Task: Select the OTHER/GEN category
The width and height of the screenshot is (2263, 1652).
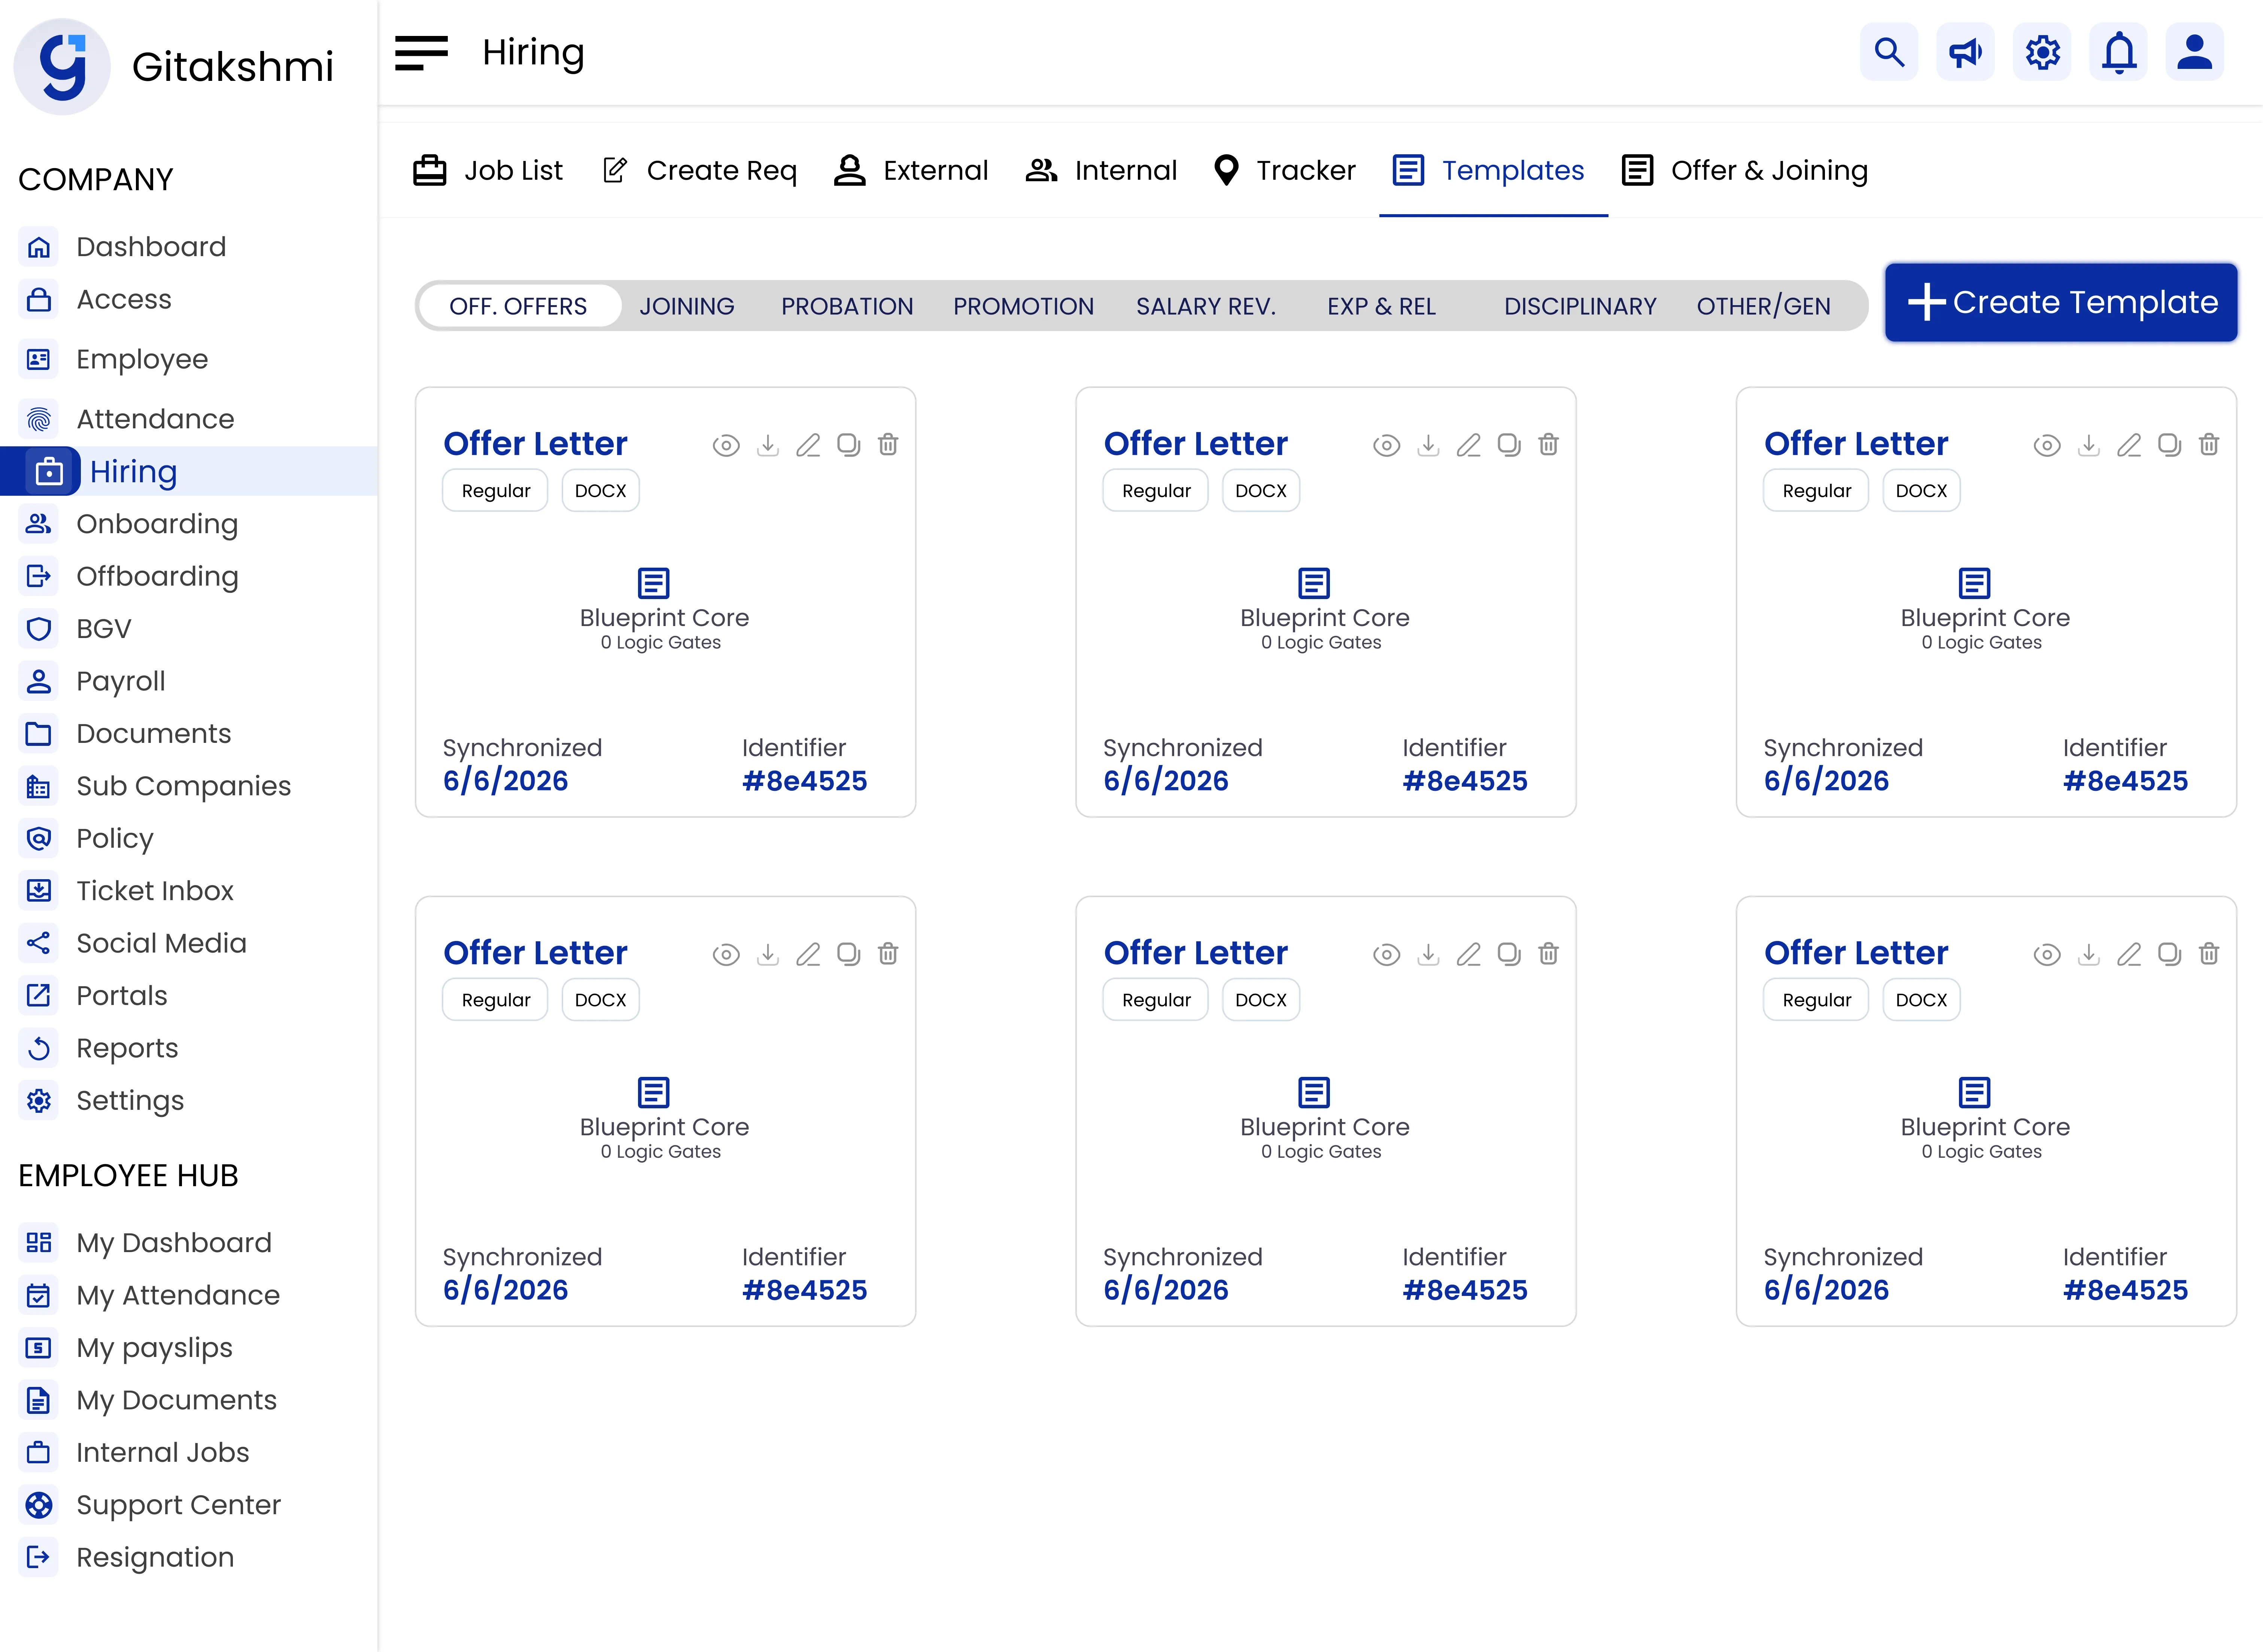Action: point(1763,306)
